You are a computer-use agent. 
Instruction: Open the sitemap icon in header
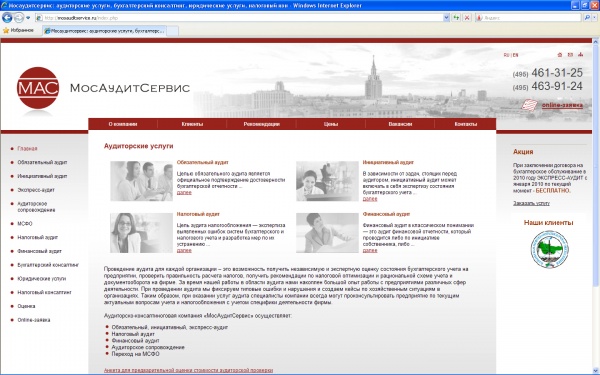[580, 55]
